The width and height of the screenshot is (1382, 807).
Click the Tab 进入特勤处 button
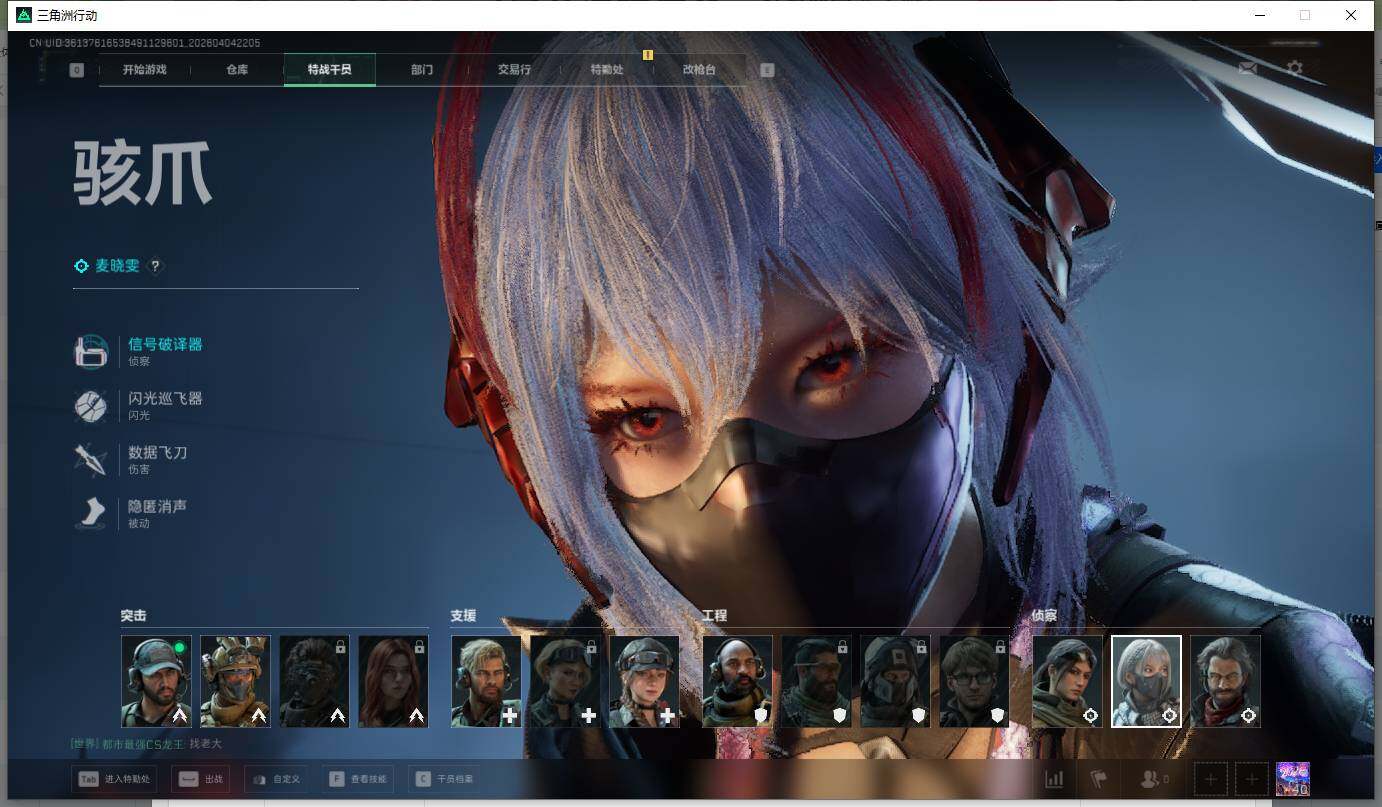coord(114,779)
